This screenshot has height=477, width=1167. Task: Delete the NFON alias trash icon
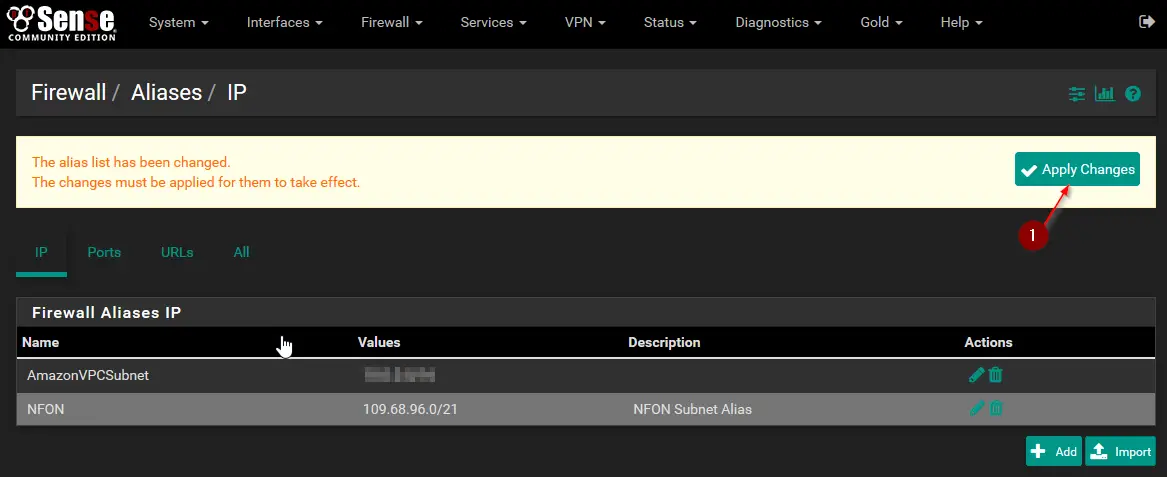(996, 408)
